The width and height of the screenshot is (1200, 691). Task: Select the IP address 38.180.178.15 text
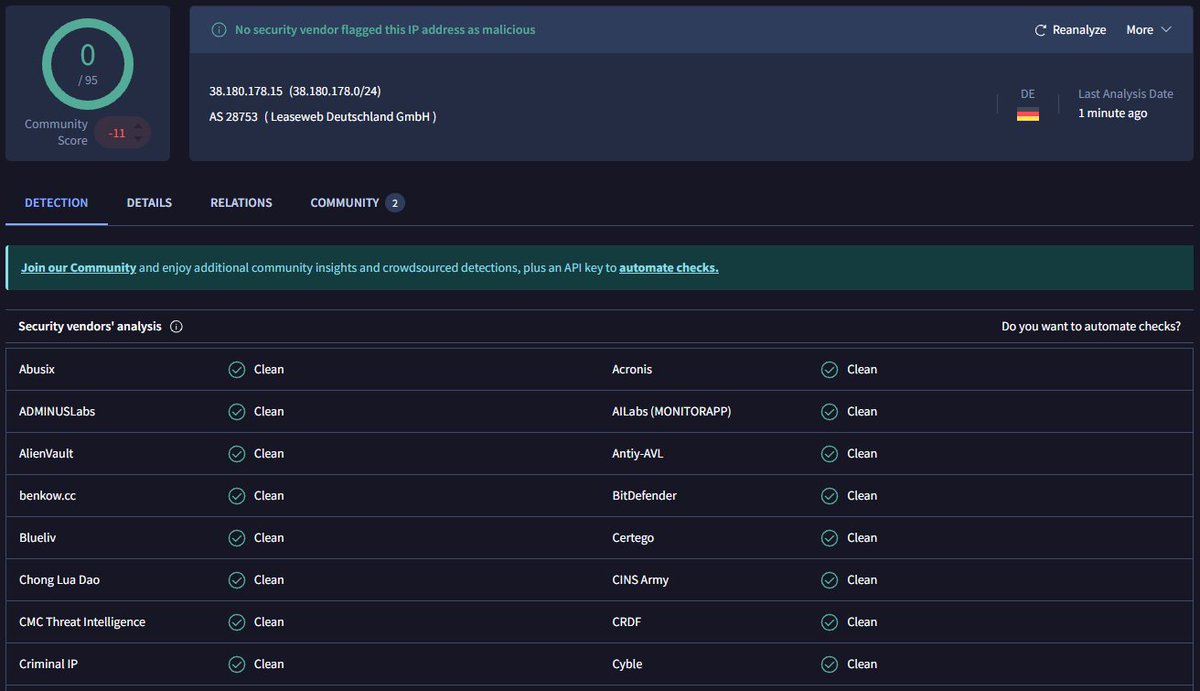(x=246, y=91)
